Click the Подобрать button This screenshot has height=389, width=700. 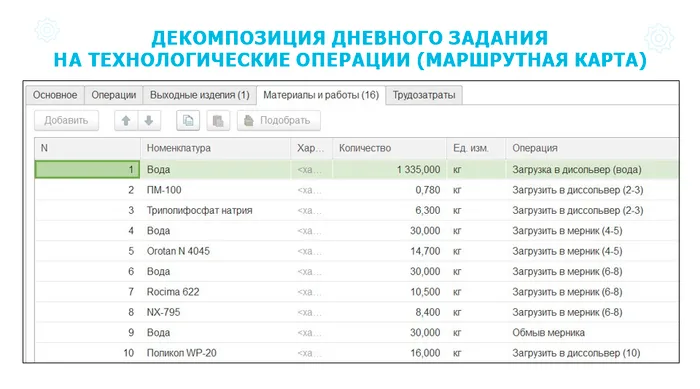pos(279,121)
